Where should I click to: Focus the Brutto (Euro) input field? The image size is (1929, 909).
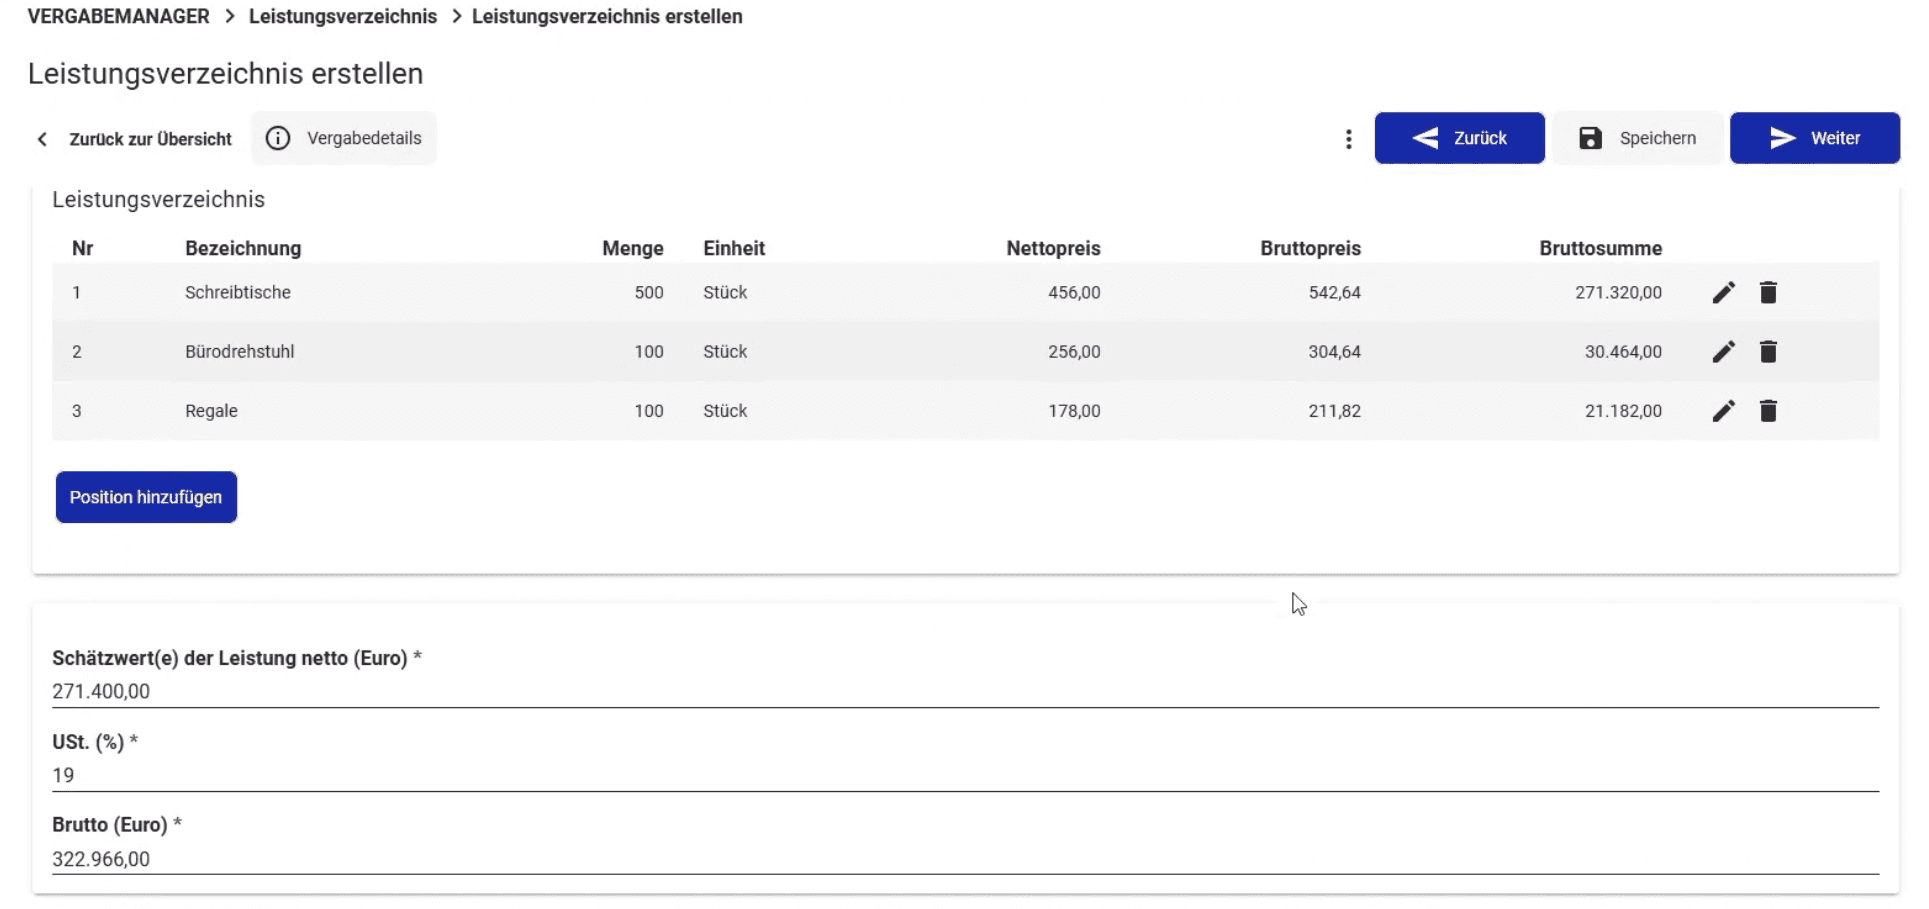[965, 859]
